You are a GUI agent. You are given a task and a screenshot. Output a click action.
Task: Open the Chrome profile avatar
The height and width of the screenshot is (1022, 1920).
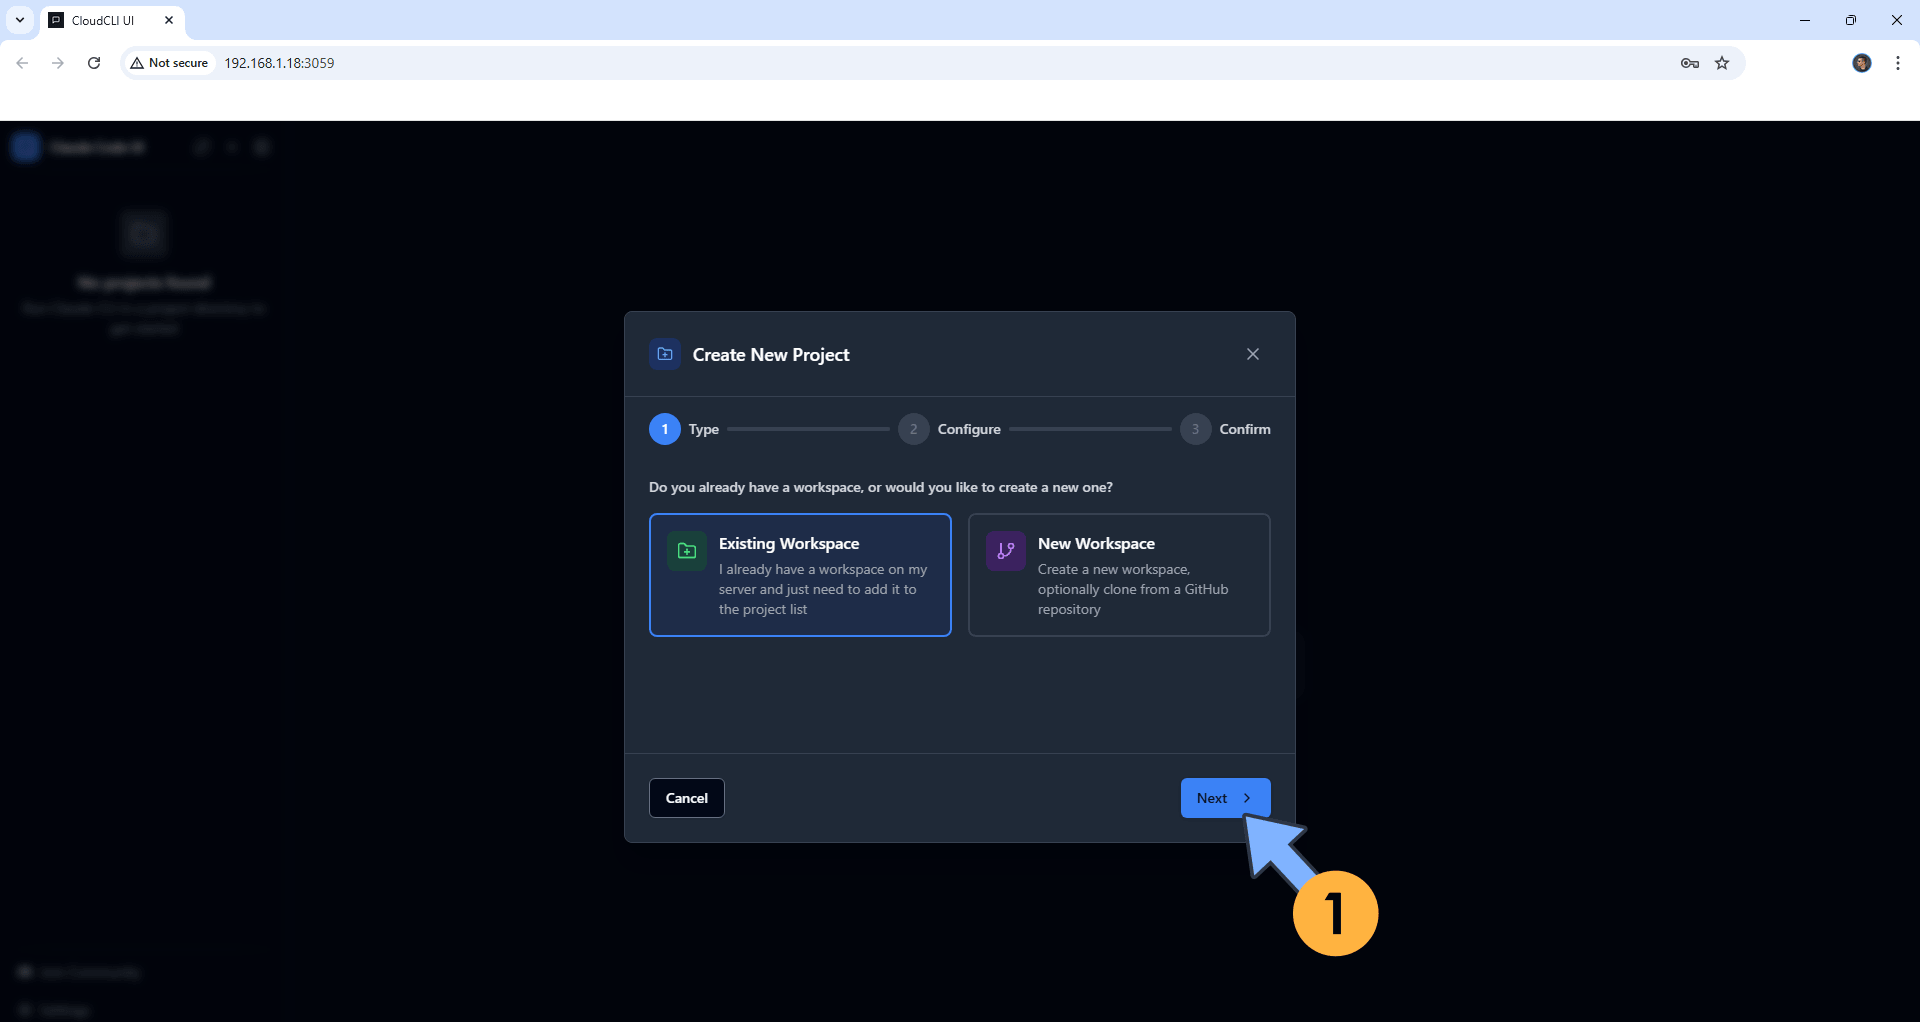[1861, 63]
